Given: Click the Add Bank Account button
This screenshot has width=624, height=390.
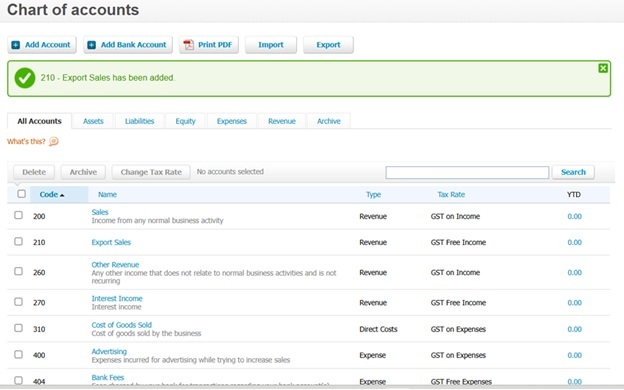Looking at the screenshot, I should pos(128,45).
